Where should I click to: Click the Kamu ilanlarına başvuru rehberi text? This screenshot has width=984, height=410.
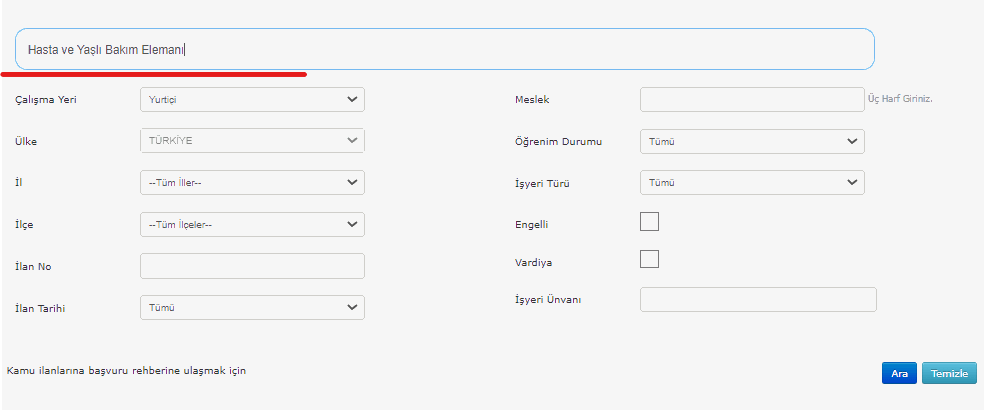click(x=126, y=370)
